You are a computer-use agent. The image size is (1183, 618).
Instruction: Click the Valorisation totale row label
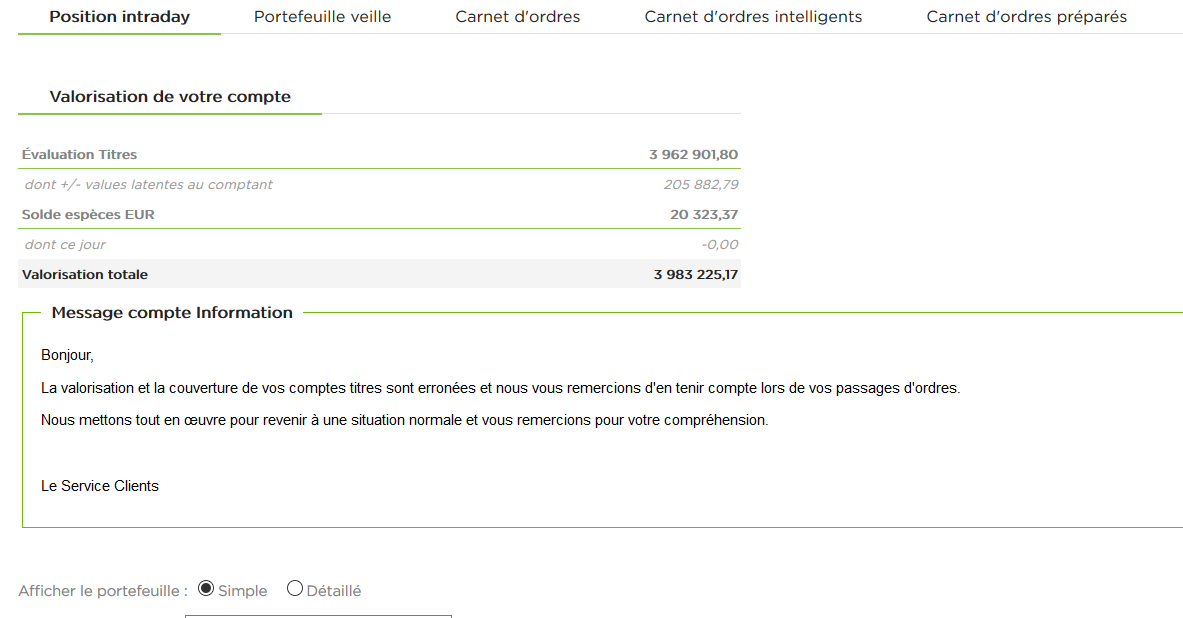[85, 275]
